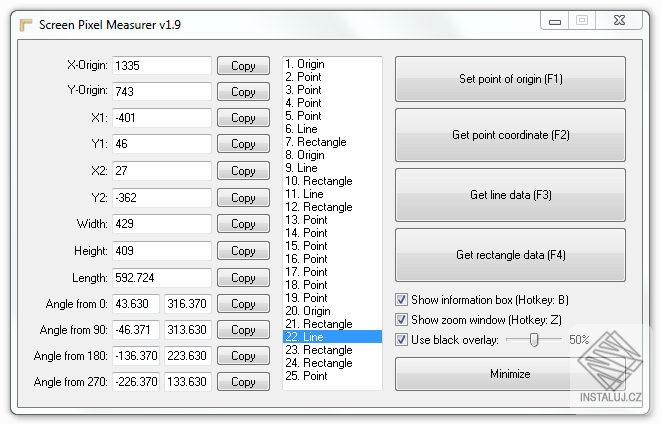Screen dimensions: 661x424
Task: Copy the Angle from 90 value
Action: point(243,330)
